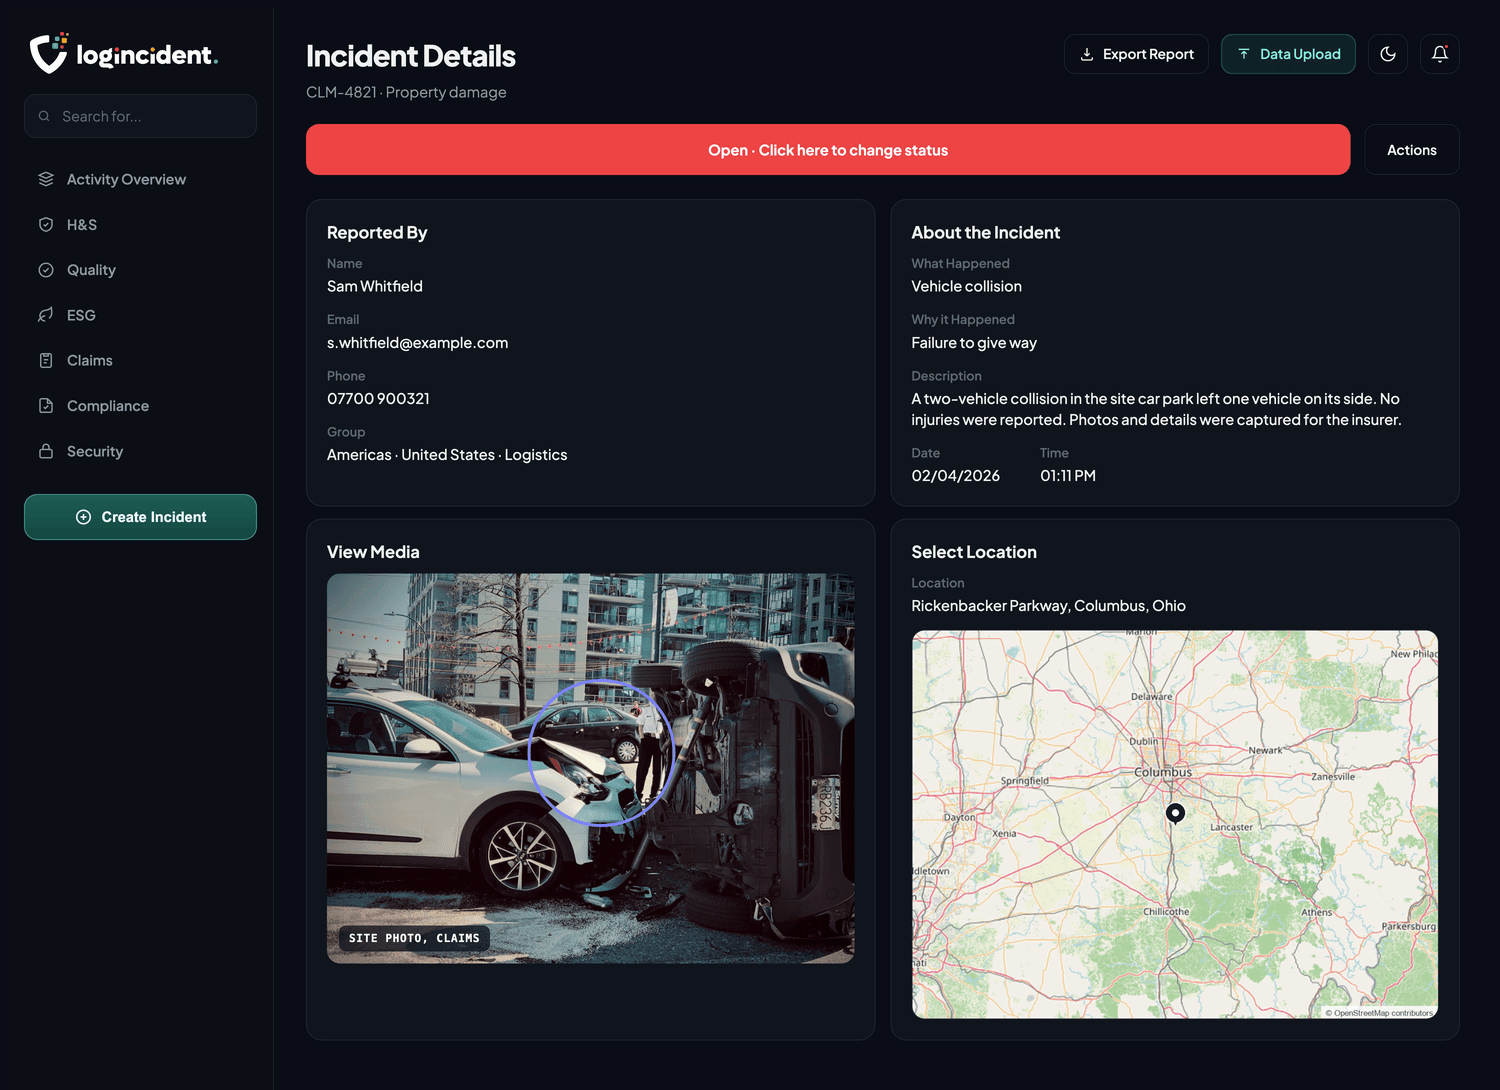The image size is (1500, 1090).
Task: Click the logincident shield logo
Action: point(48,53)
